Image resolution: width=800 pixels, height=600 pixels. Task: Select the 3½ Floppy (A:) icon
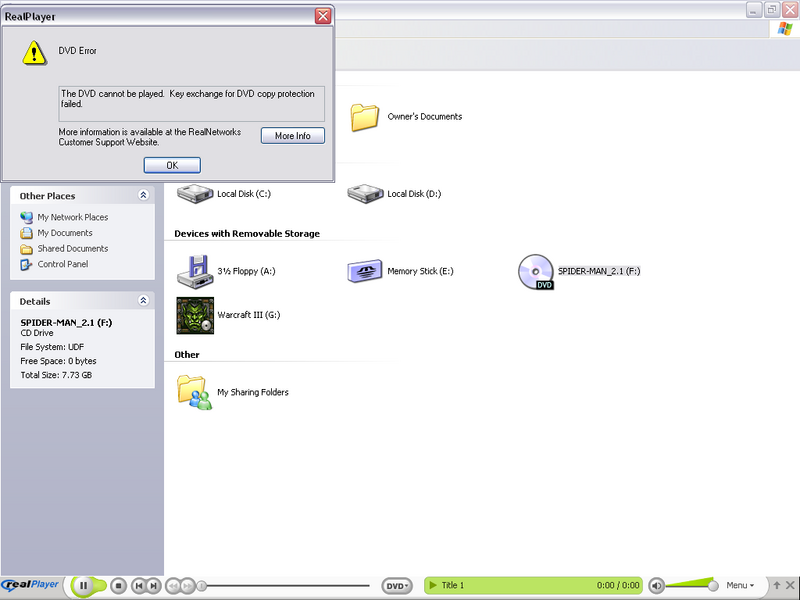(x=195, y=271)
